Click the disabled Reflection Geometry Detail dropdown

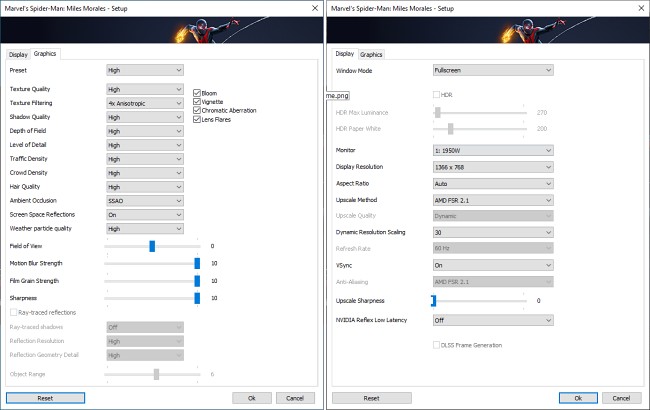[145, 355]
